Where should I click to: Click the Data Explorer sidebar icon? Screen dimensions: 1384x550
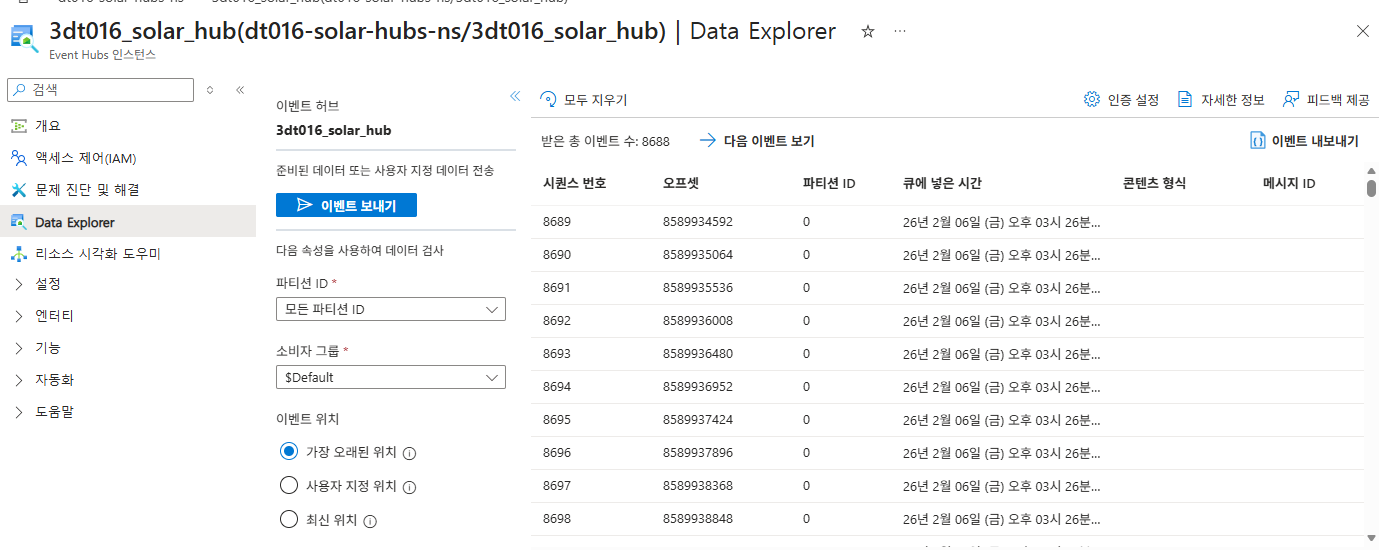[x=19, y=222]
